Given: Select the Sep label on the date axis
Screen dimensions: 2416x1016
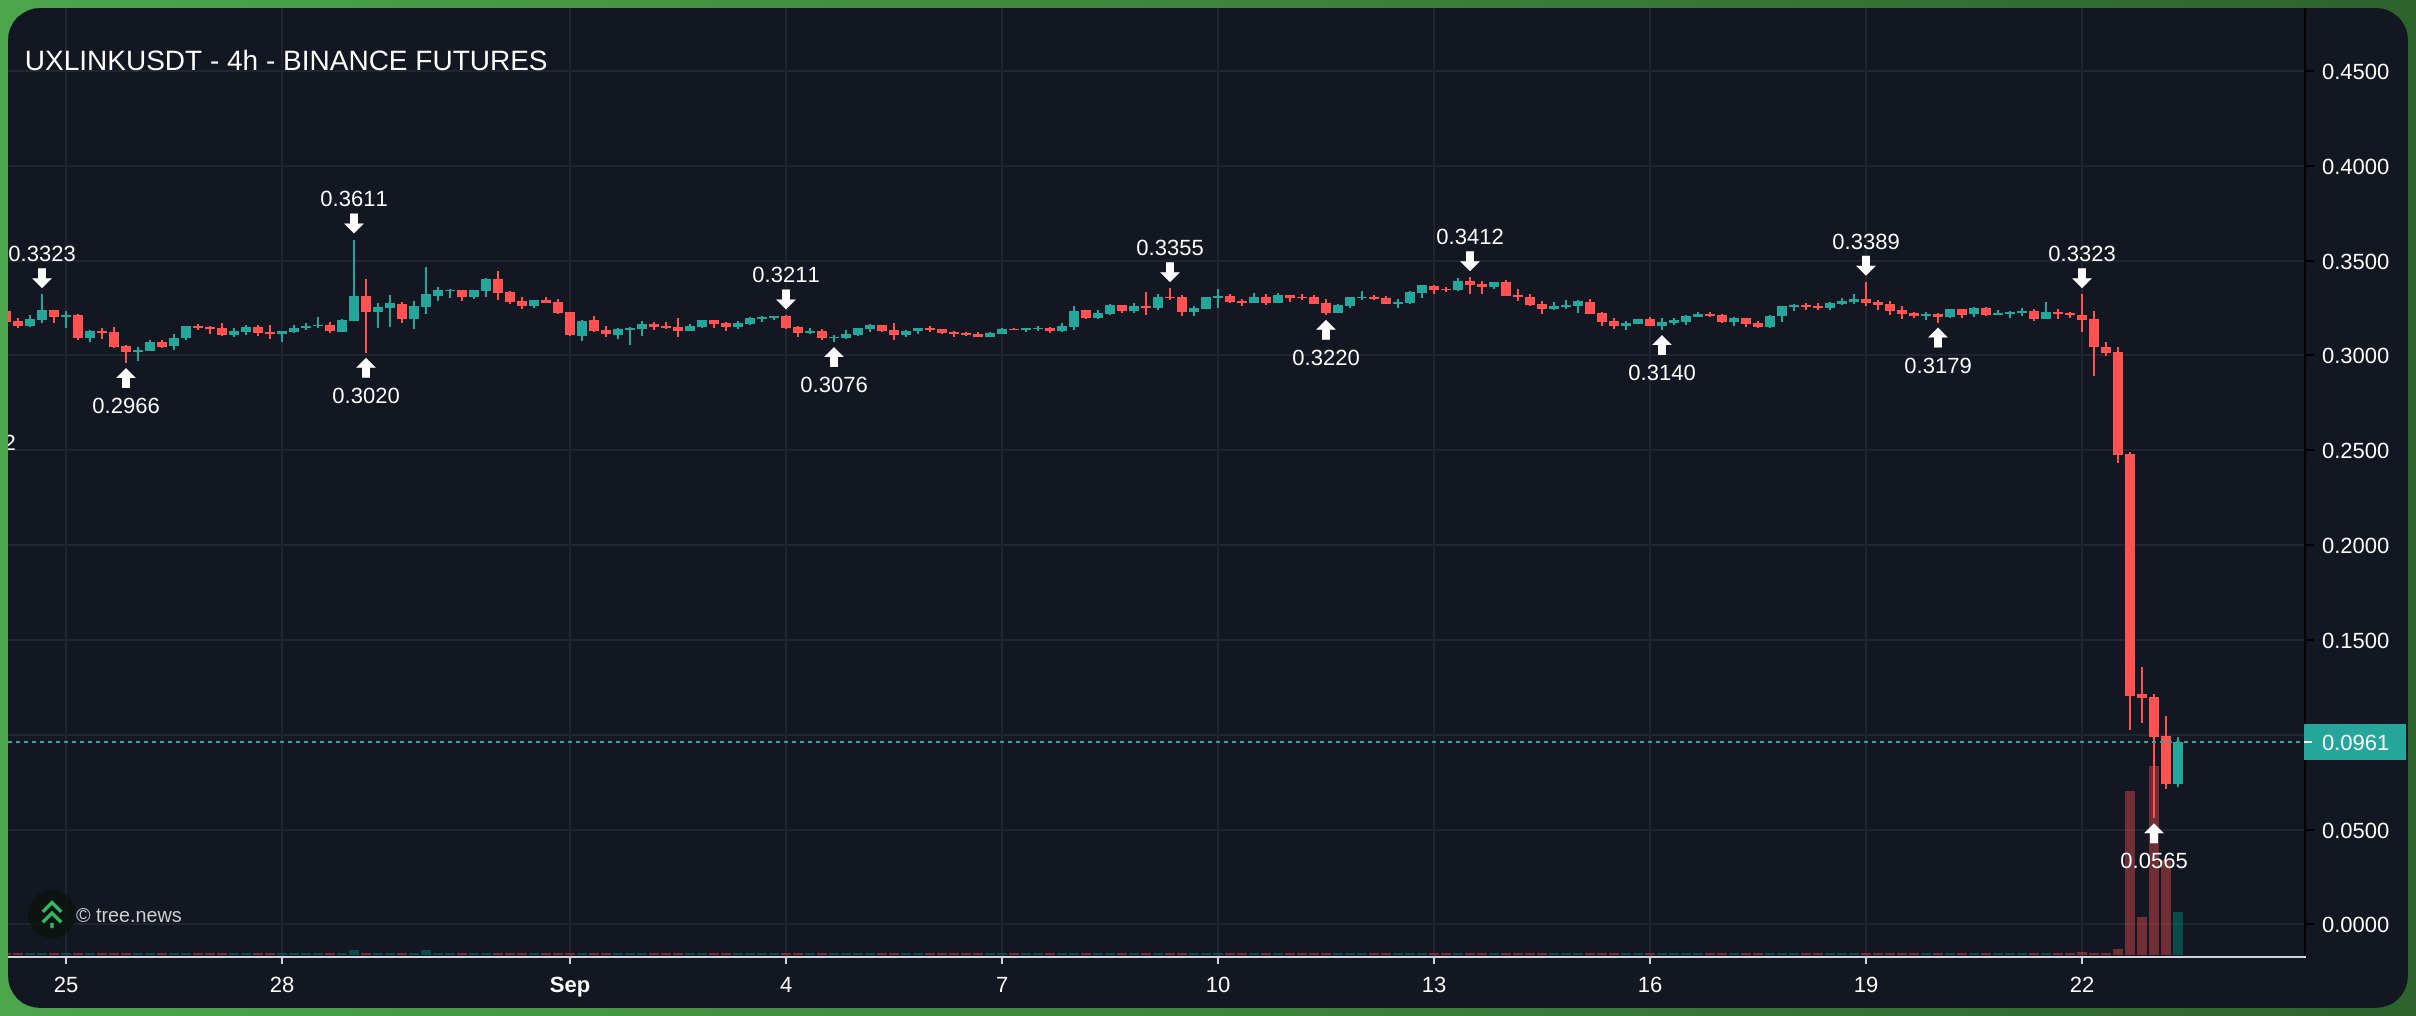Looking at the screenshot, I should pos(569,984).
